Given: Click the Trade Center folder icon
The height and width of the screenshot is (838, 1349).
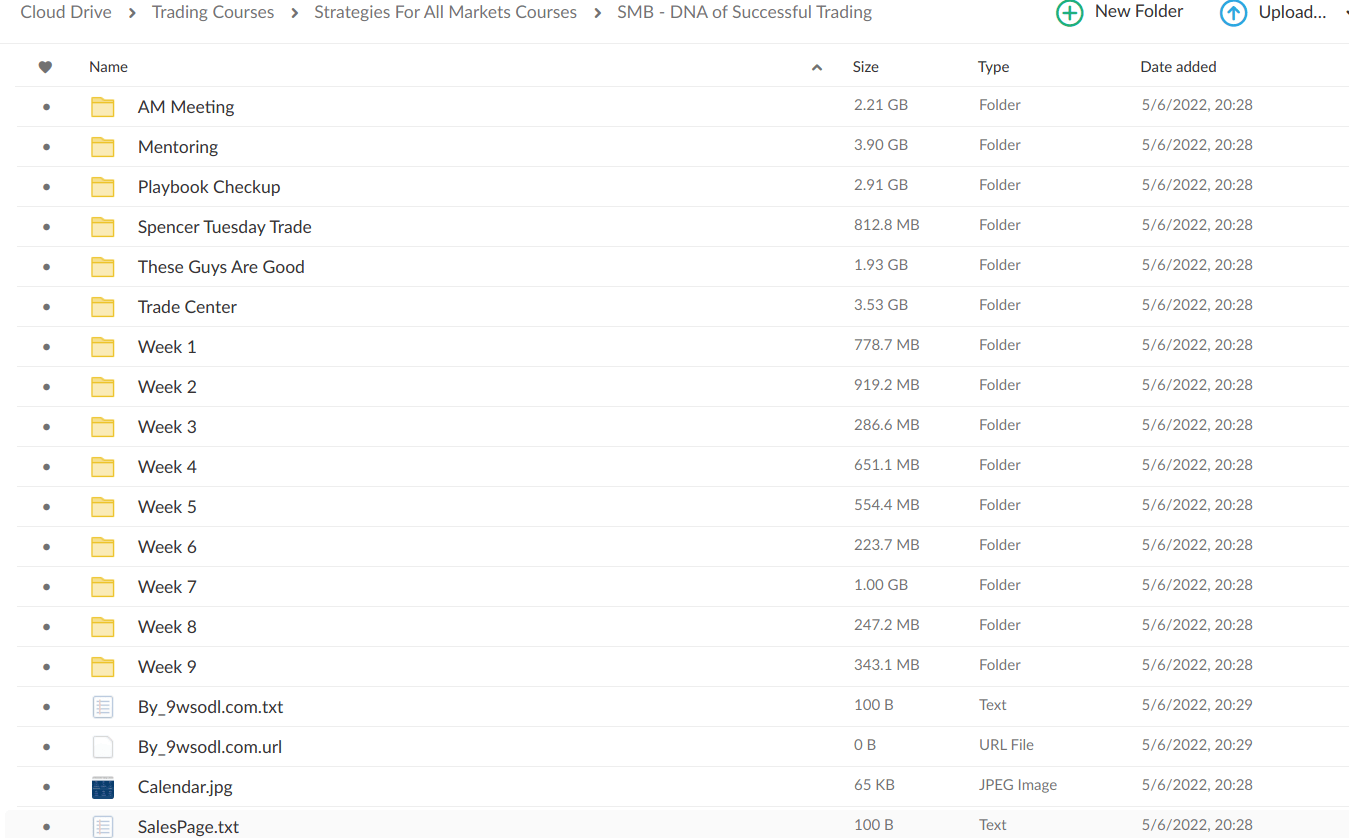Looking at the screenshot, I should [x=102, y=307].
